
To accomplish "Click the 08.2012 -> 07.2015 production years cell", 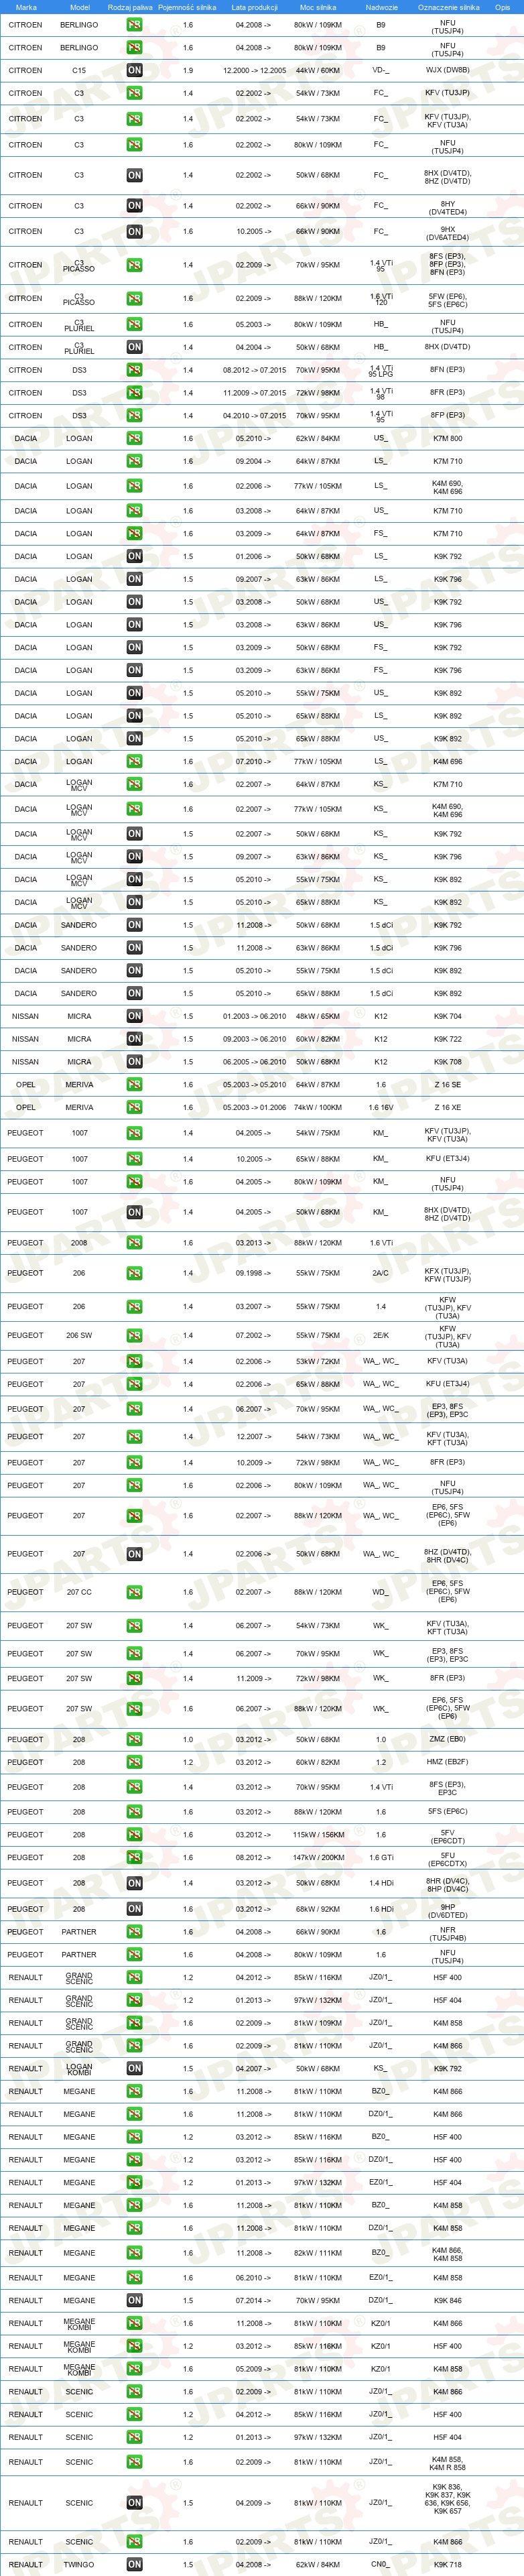I will click(254, 370).
